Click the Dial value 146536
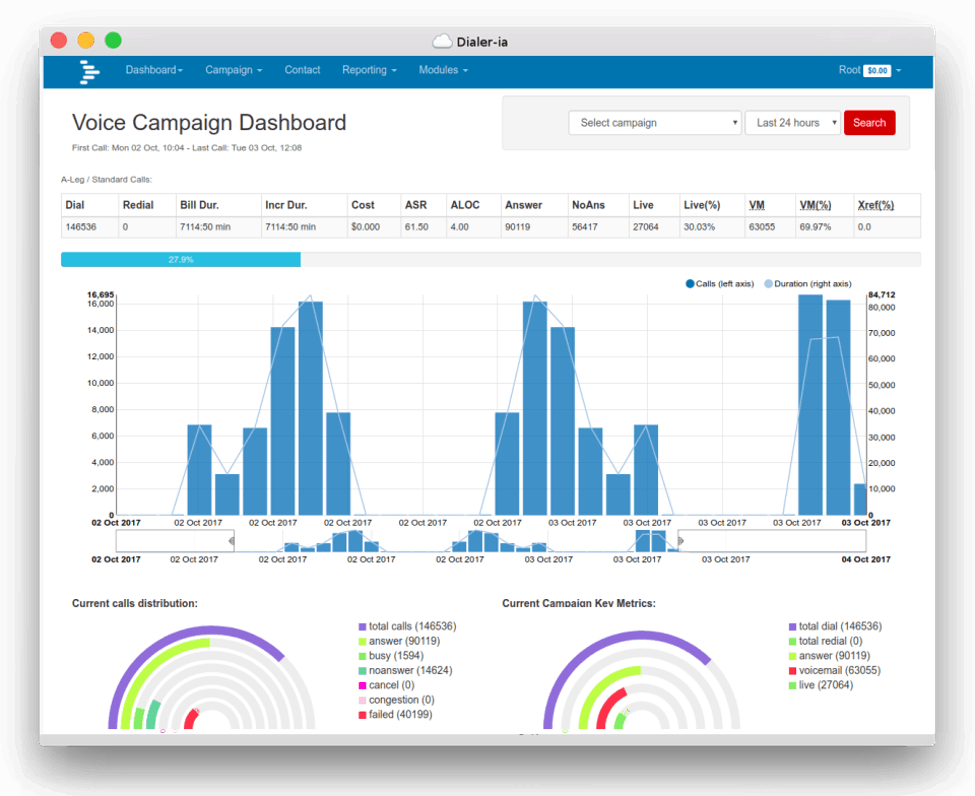The width and height of the screenshot is (975, 796). pos(81,227)
